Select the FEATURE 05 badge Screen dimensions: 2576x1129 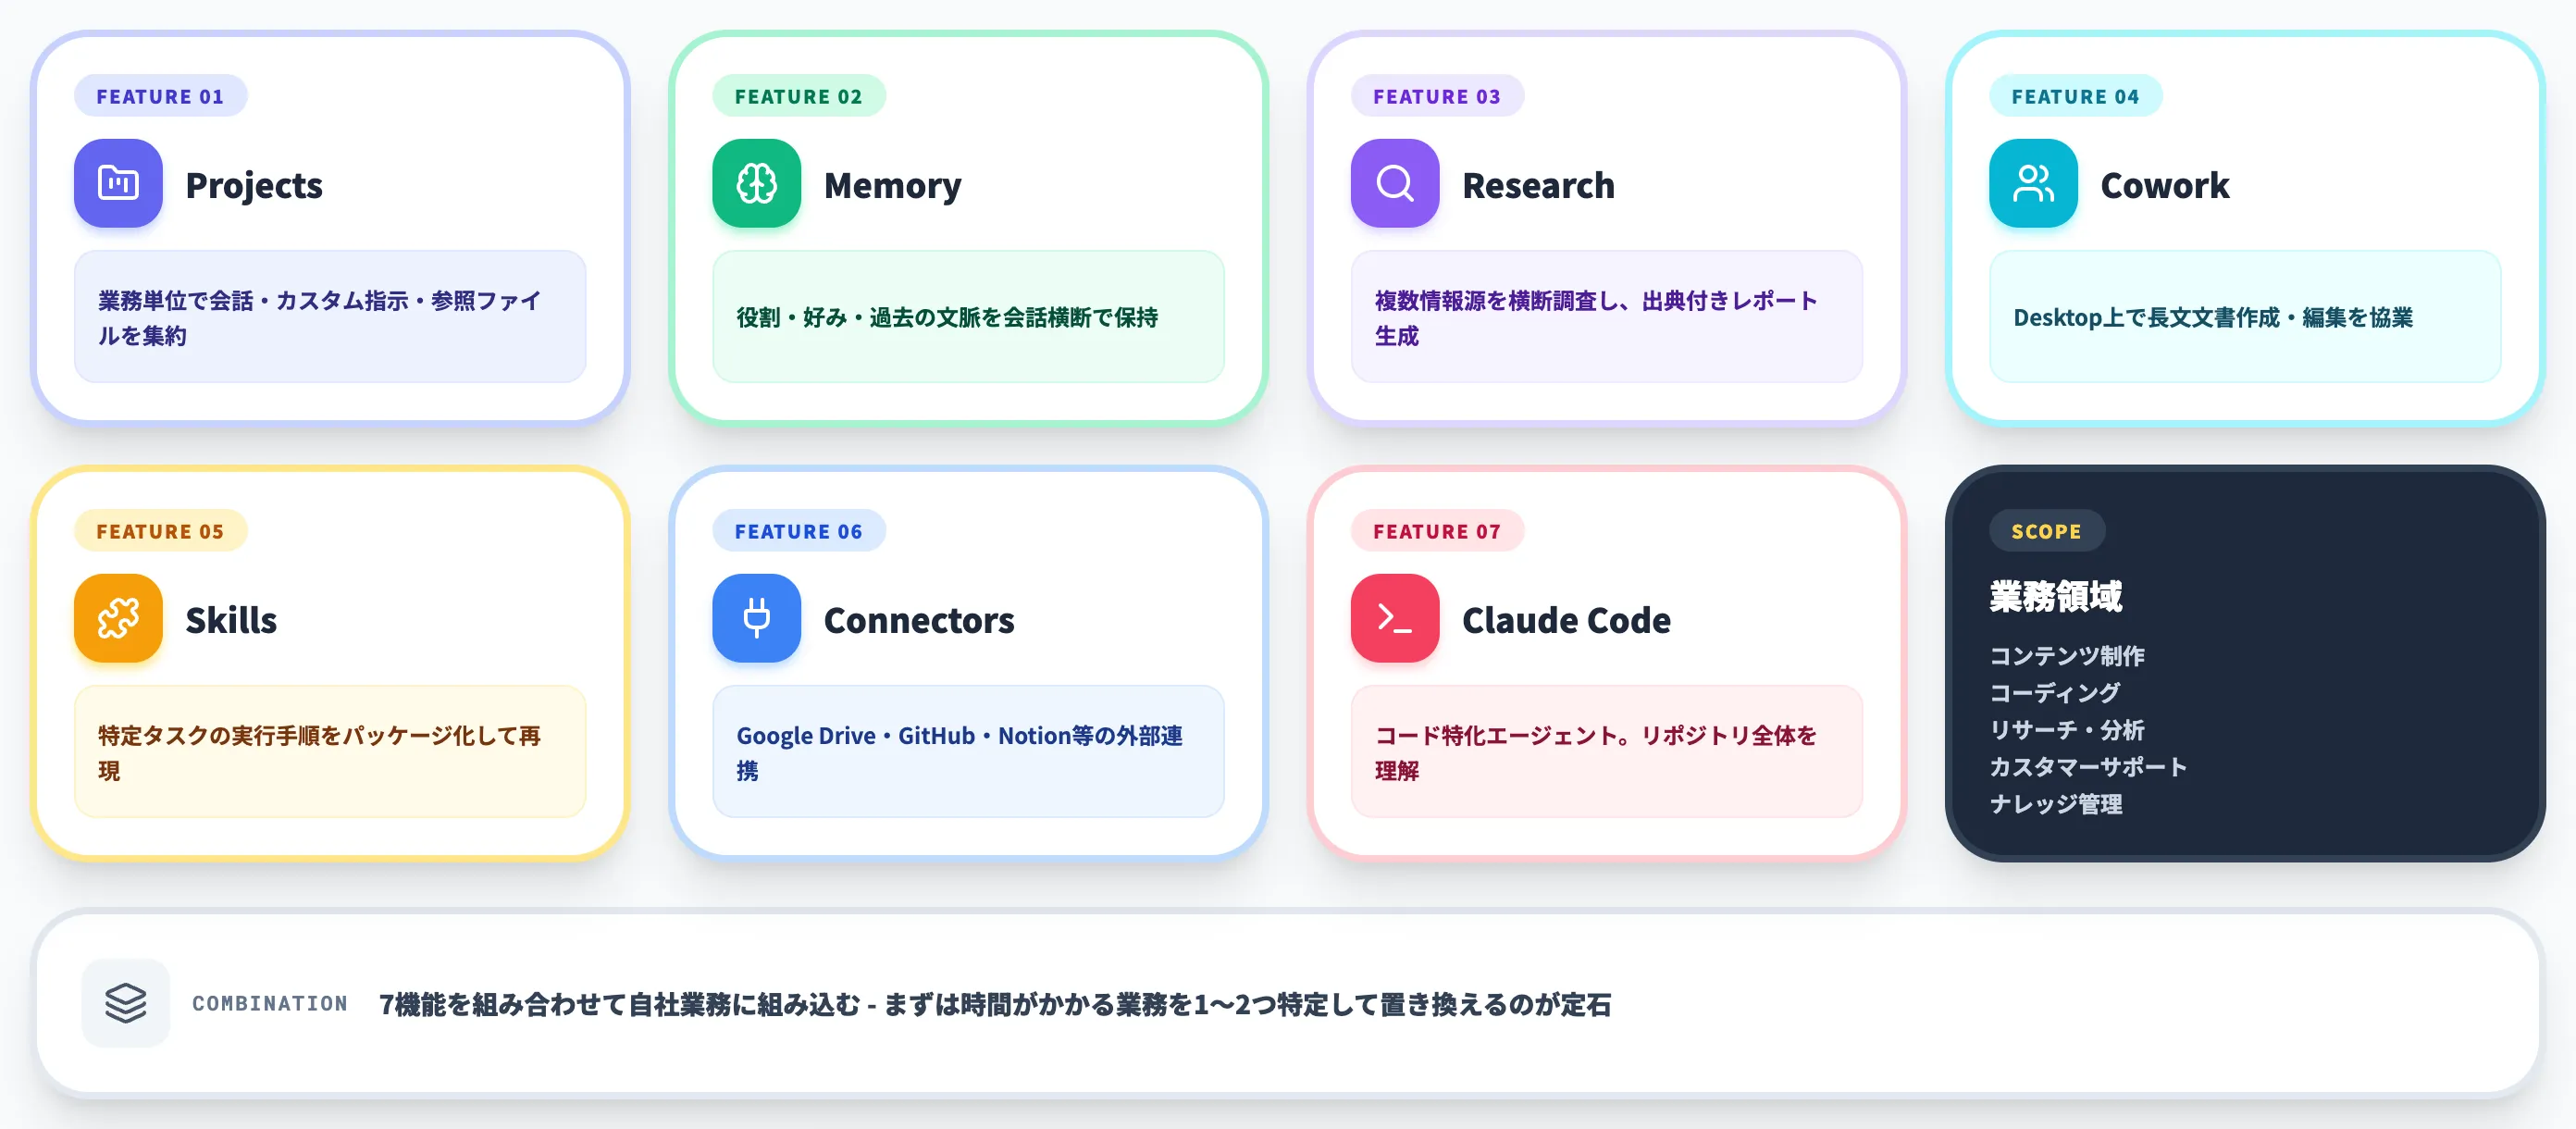tap(160, 531)
